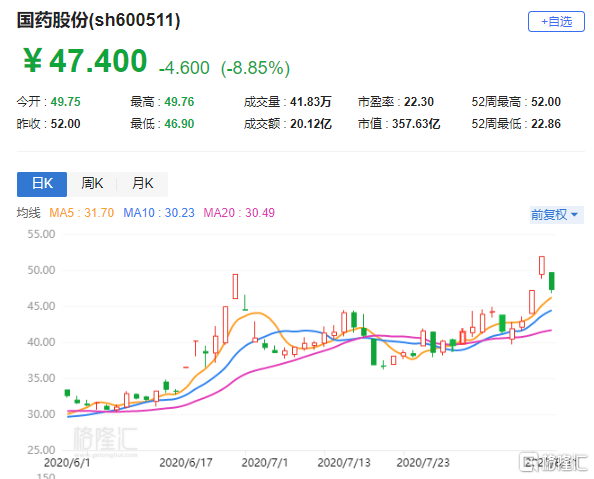Image resolution: width=594 pixels, height=479 pixels.
Task: Click the tall red candlestick near 52.00 peak
Action: [542, 266]
